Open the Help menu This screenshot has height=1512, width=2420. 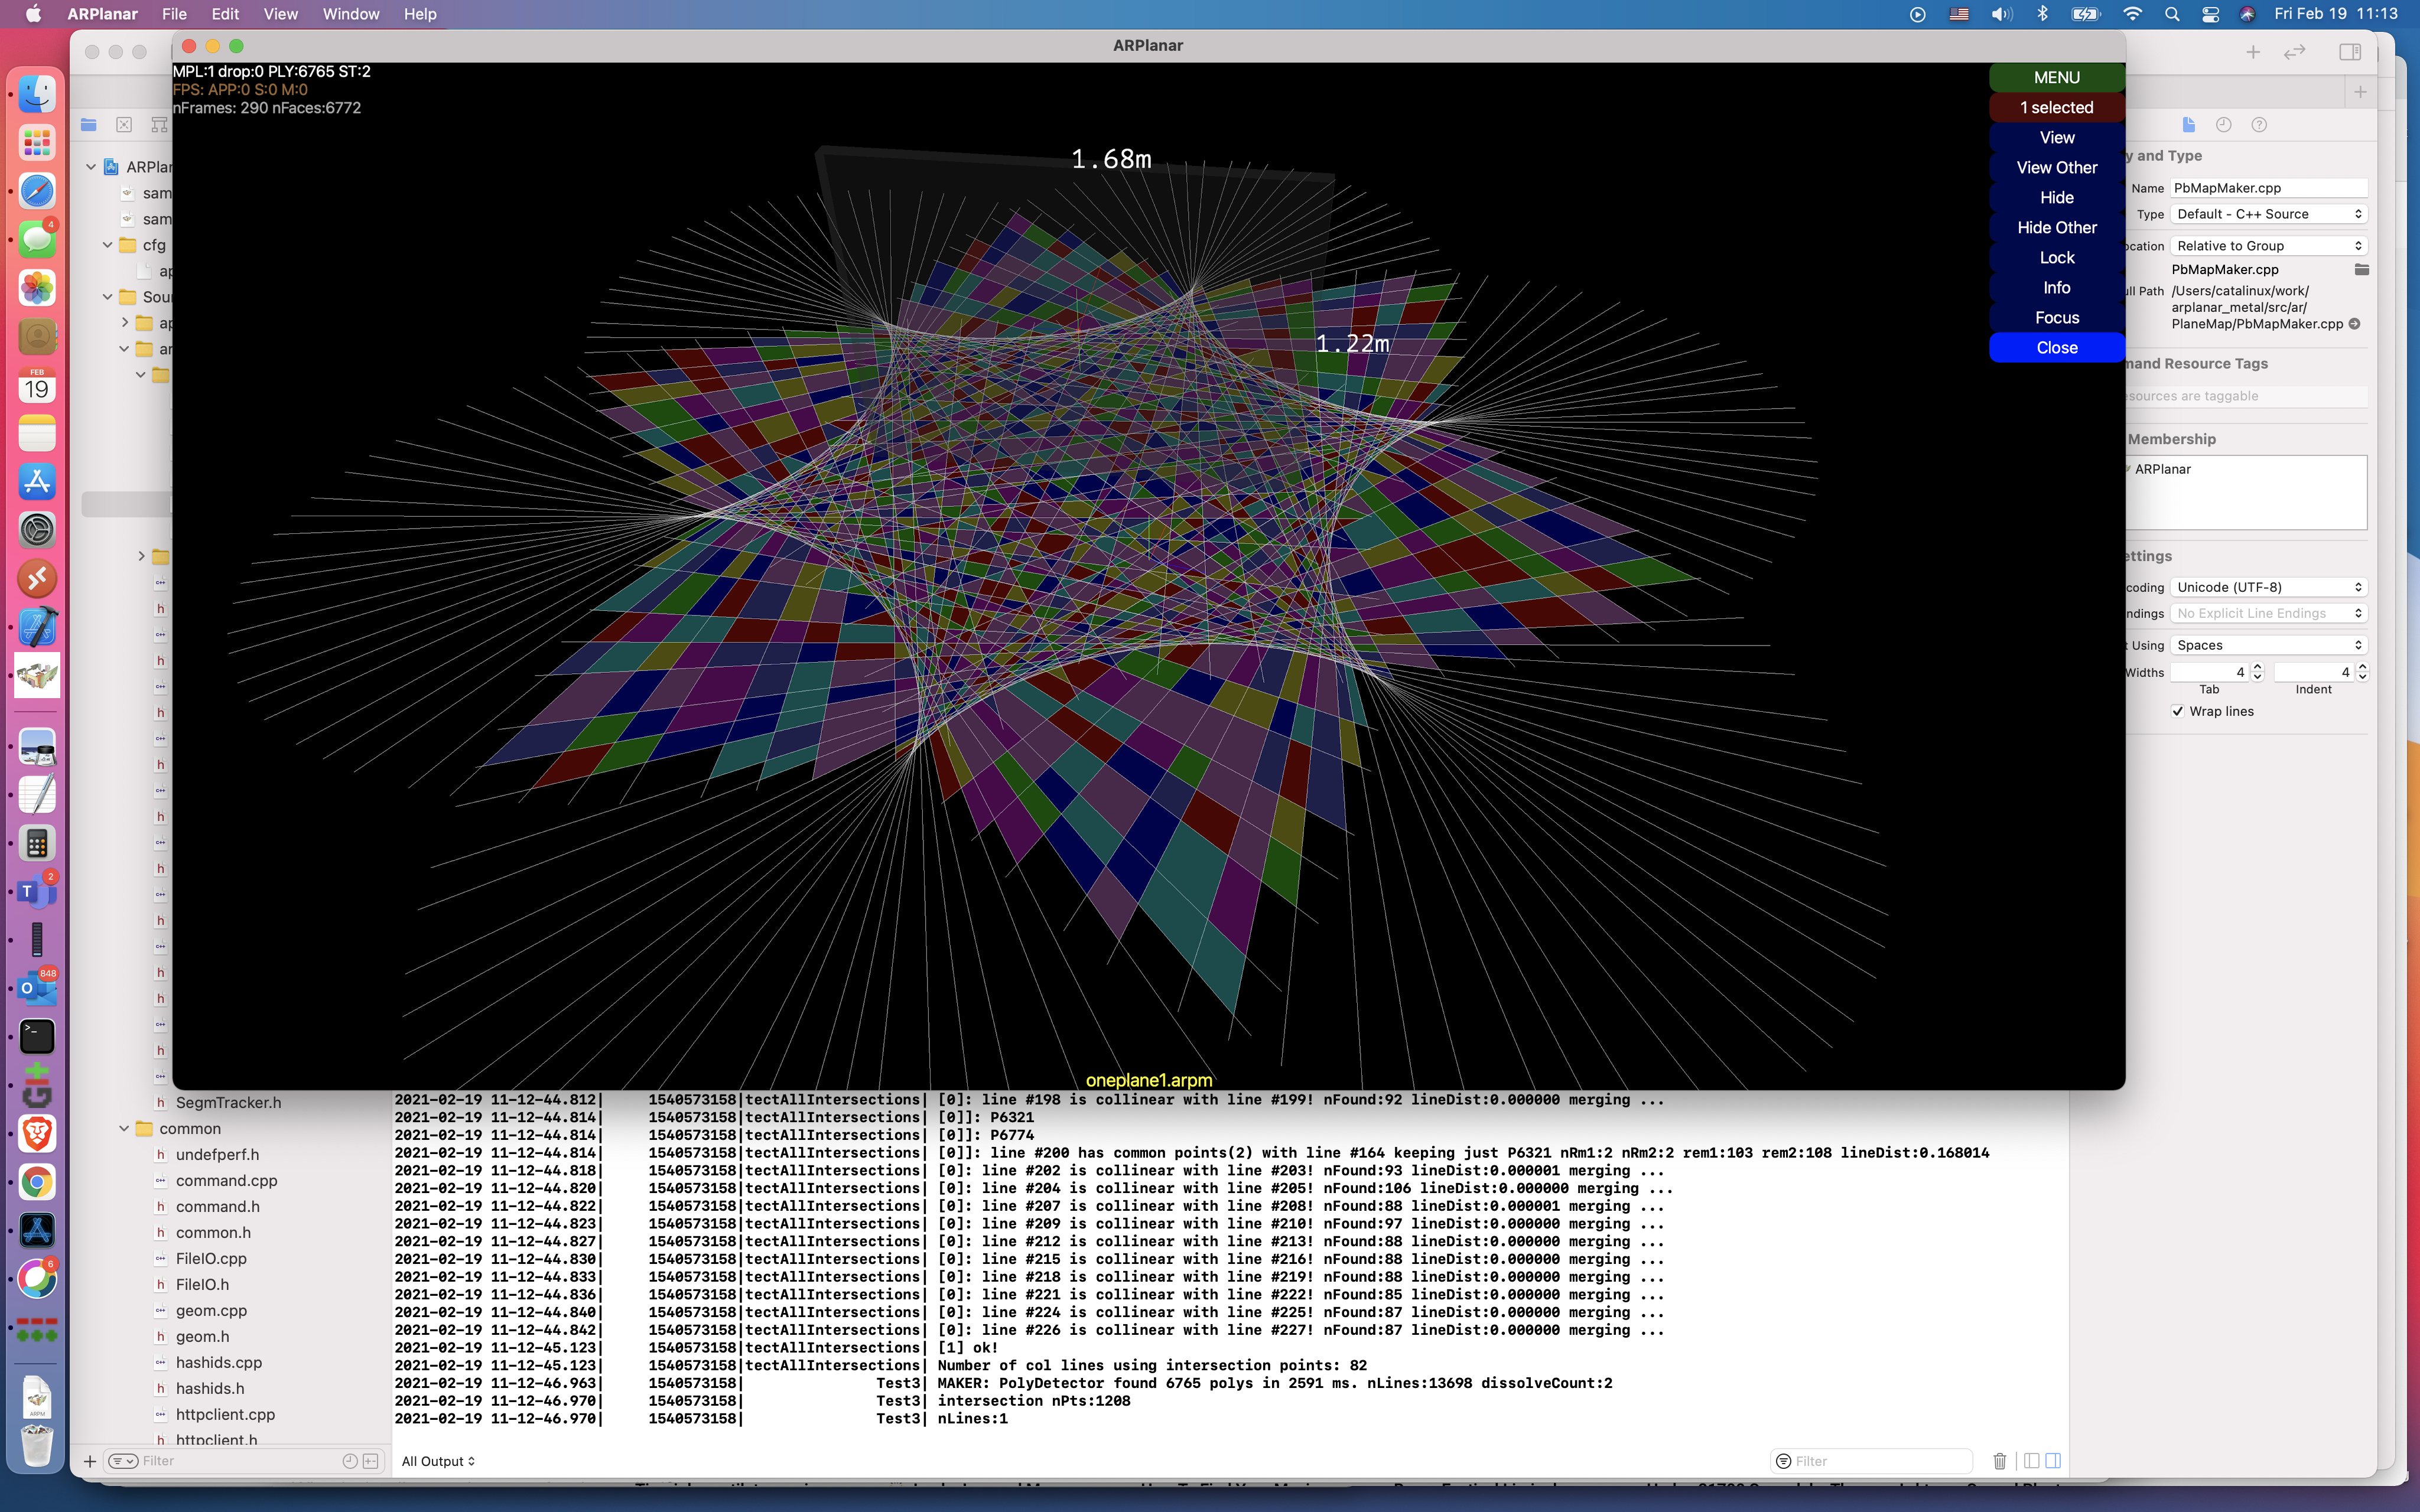tap(420, 14)
